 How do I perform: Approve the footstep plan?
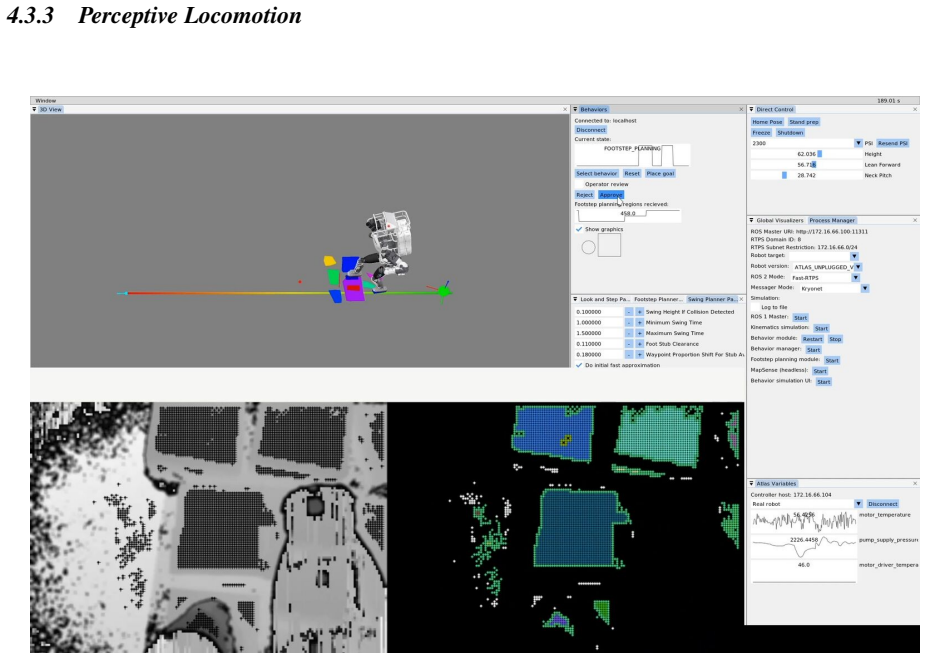611,195
